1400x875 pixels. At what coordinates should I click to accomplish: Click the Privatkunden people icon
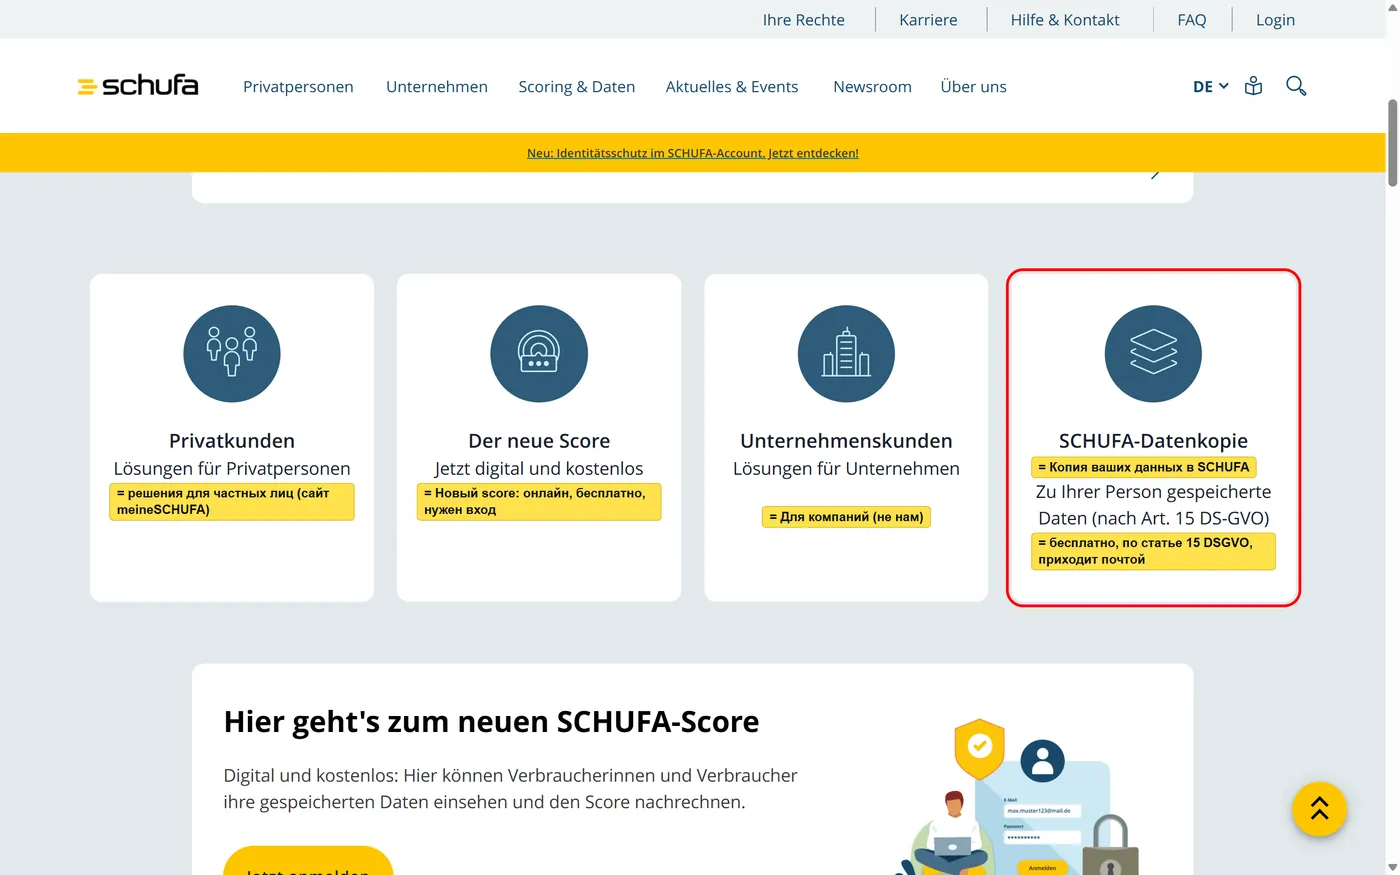point(232,354)
